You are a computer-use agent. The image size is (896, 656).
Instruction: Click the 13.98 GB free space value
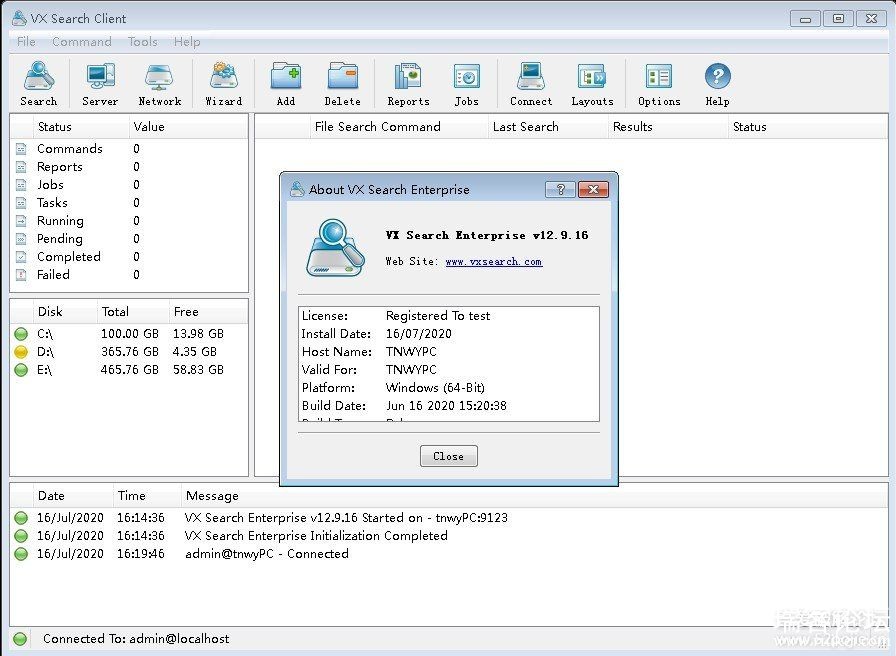[198, 334]
